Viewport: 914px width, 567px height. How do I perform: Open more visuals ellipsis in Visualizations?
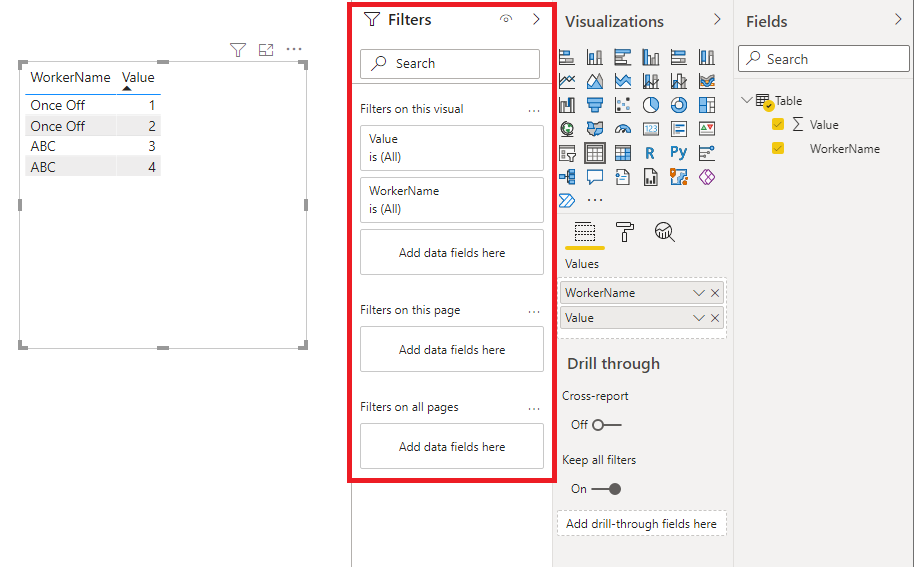click(x=595, y=200)
